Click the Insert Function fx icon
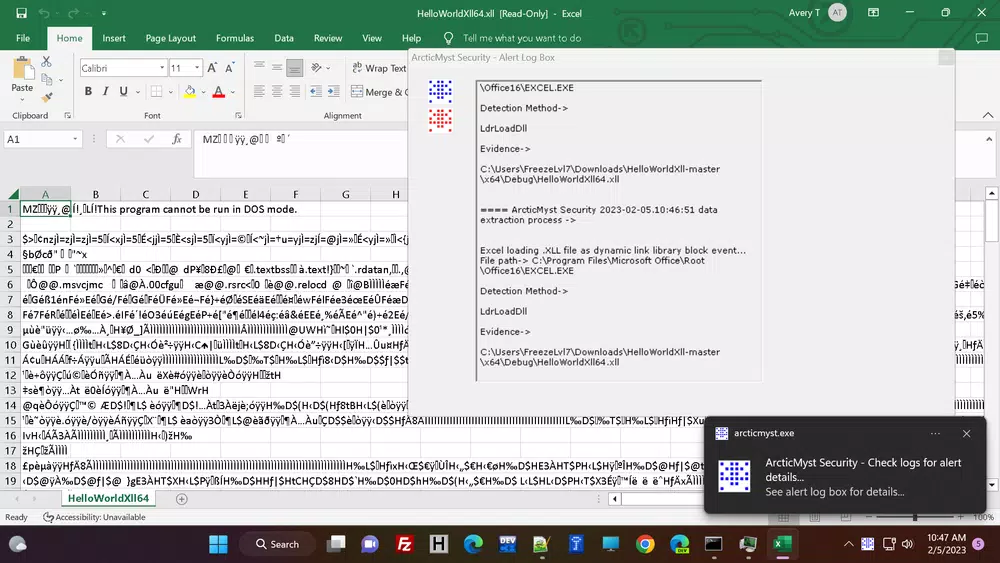The width and height of the screenshot is (1000, 563). click(177, 139)
